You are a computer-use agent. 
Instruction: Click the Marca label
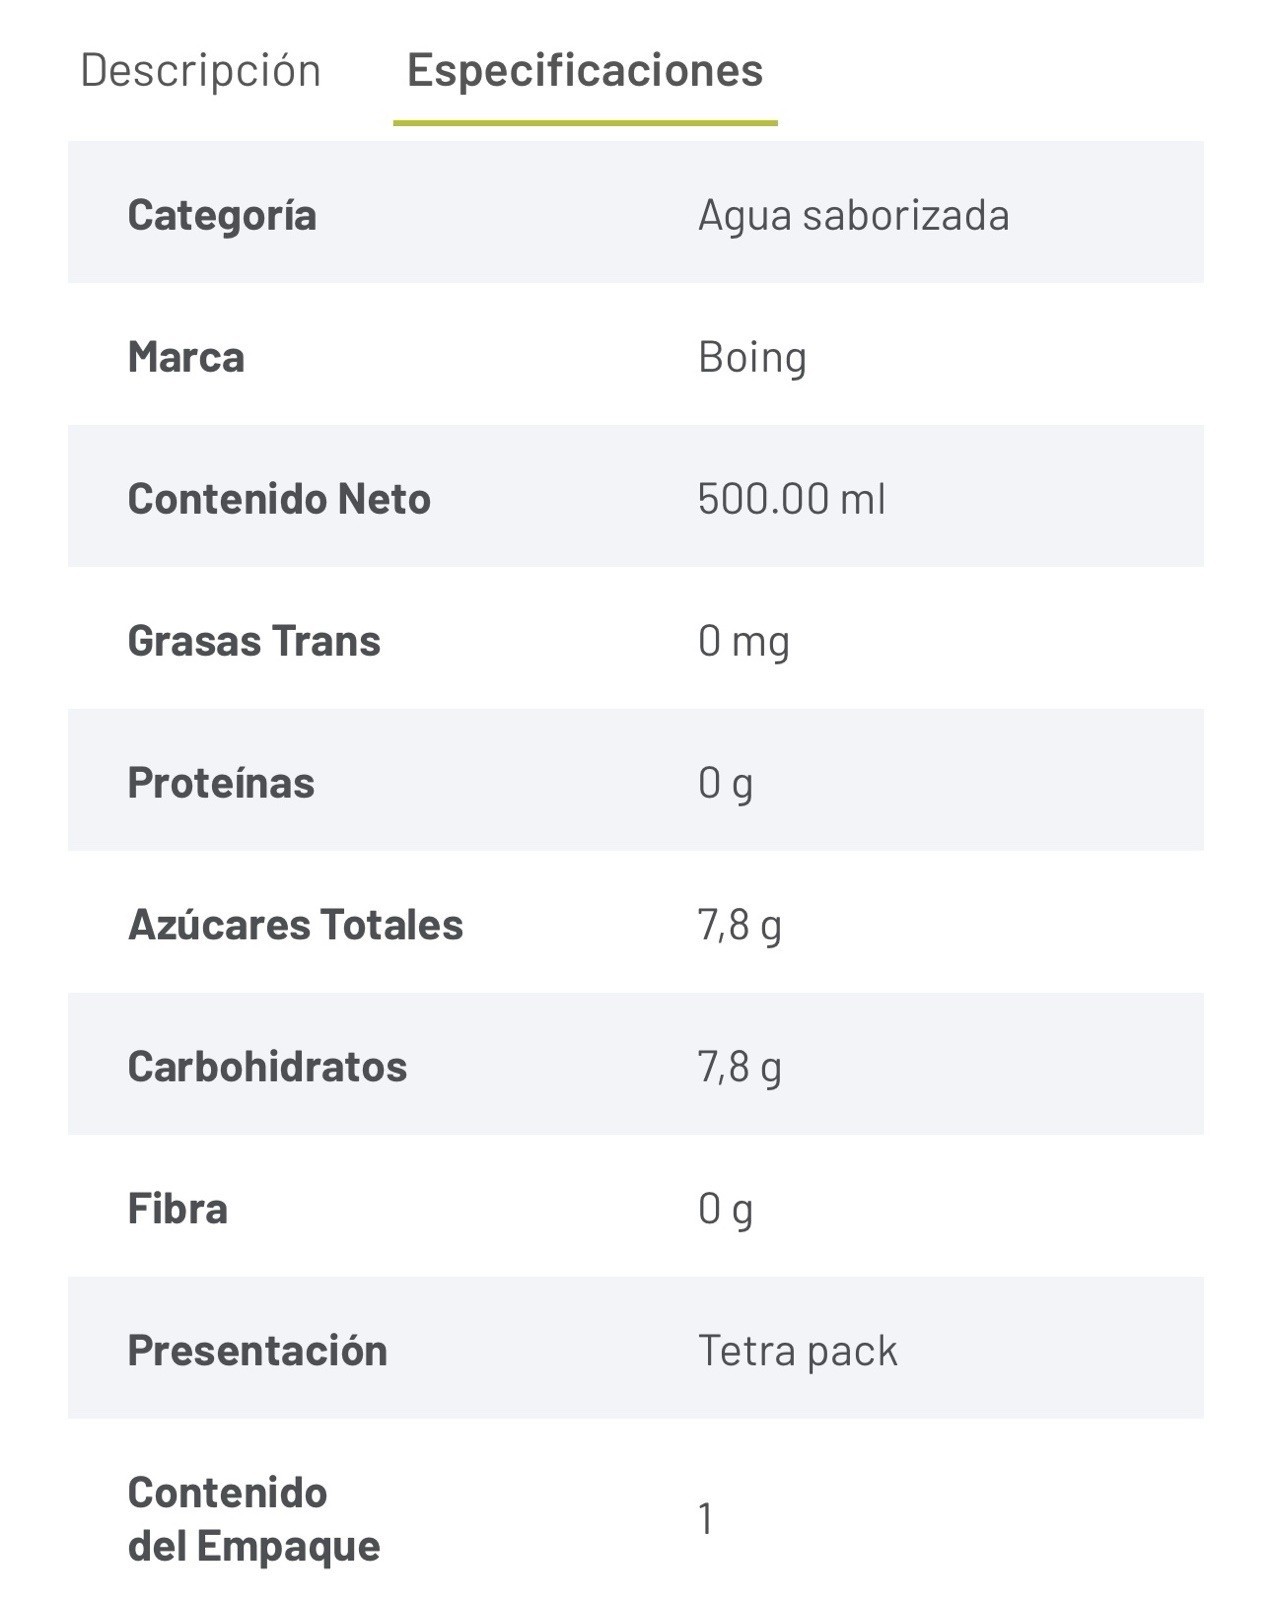(186, 357)
